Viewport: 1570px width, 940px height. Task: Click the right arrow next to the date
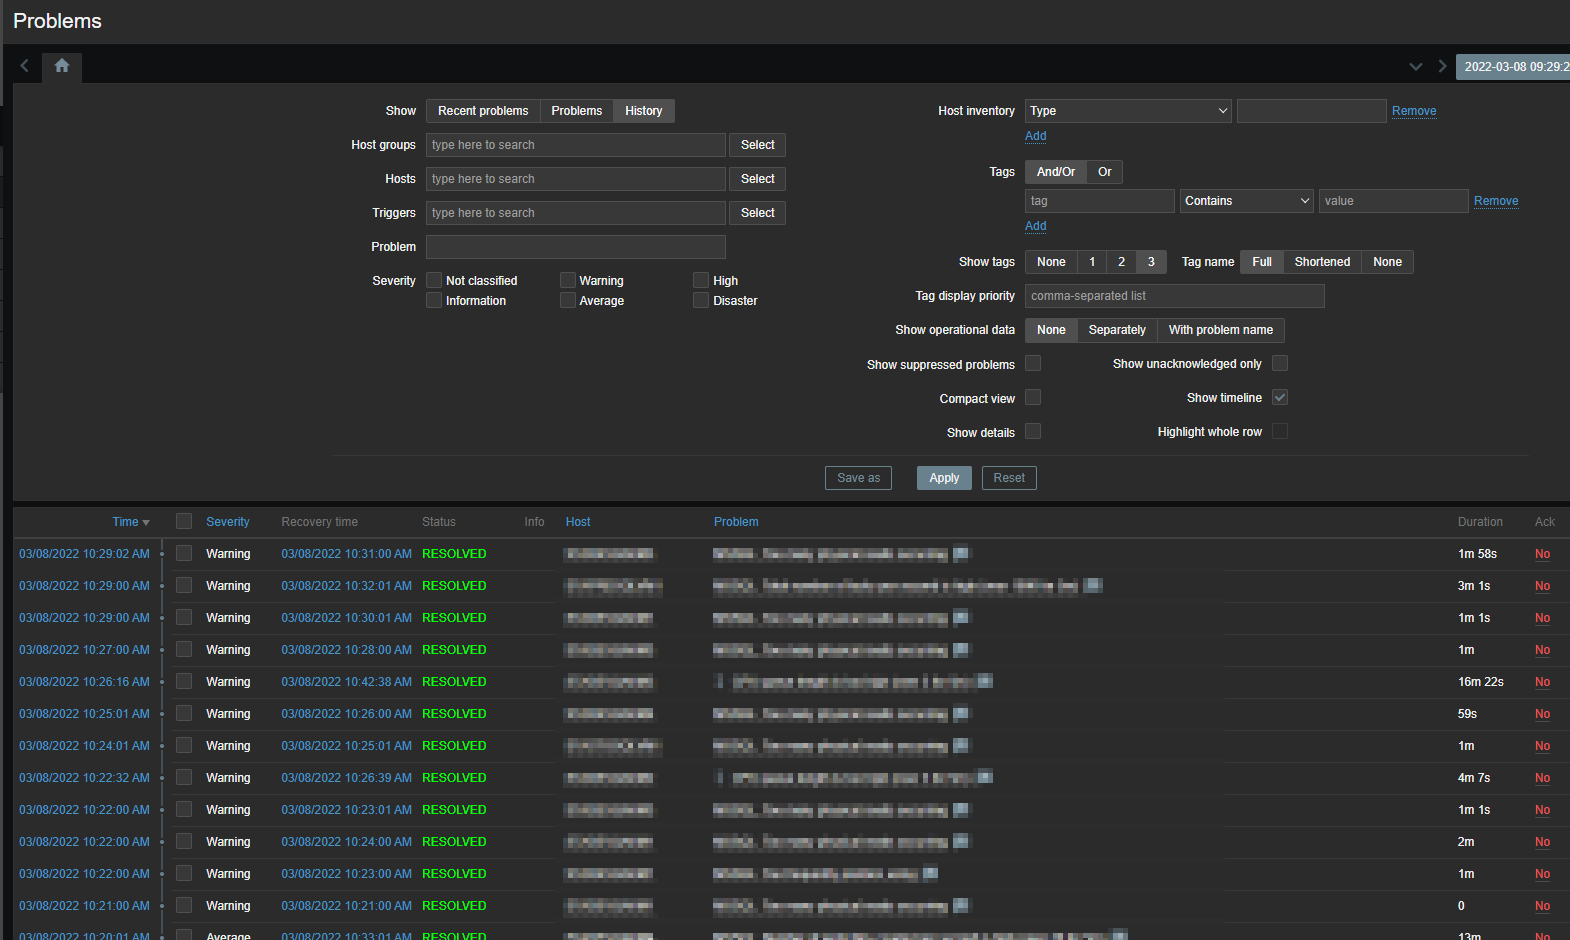(1442, 66)
